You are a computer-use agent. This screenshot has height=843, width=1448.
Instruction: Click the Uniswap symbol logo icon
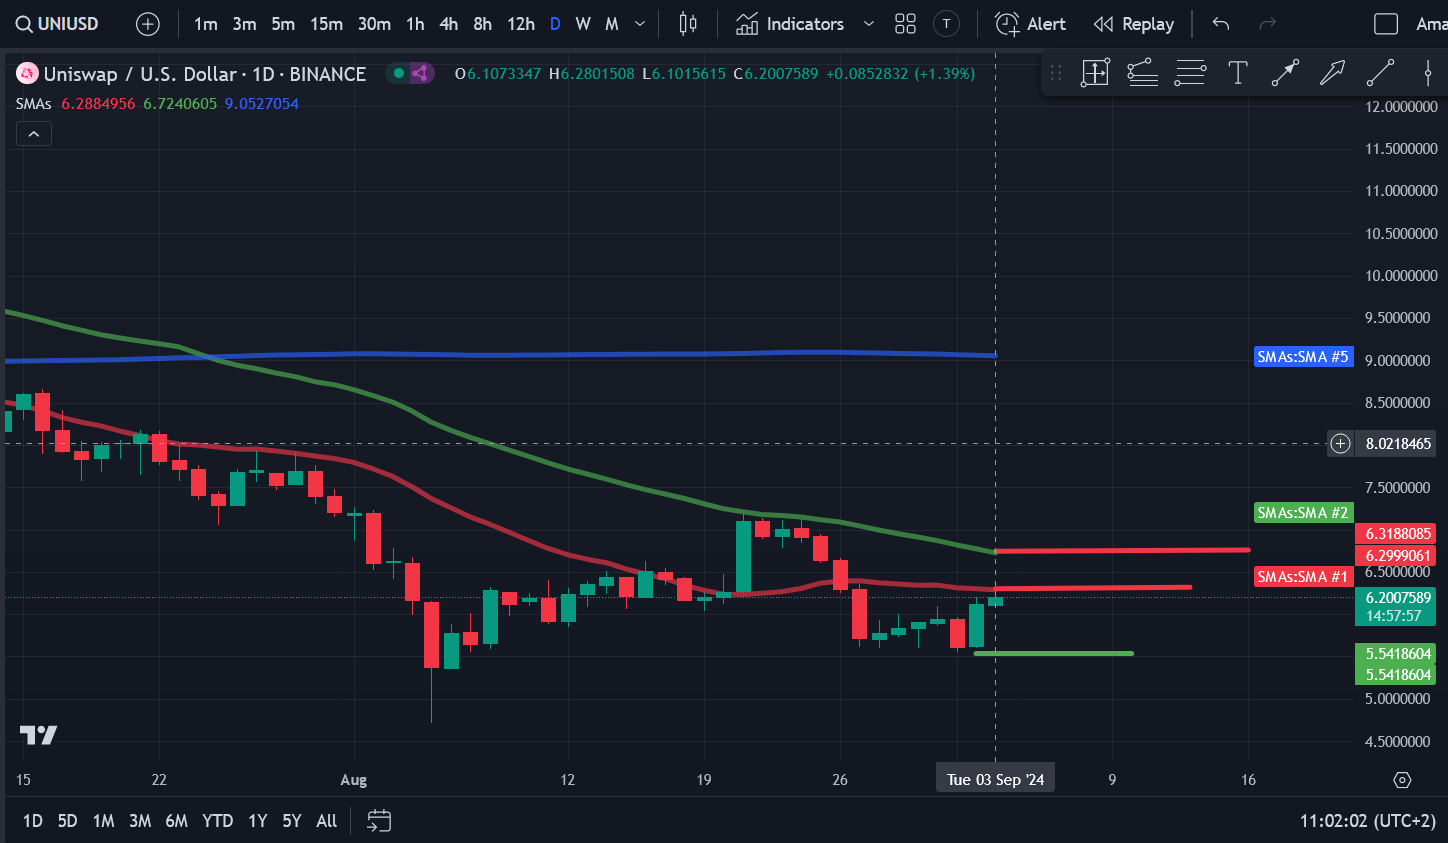(27, 73)
